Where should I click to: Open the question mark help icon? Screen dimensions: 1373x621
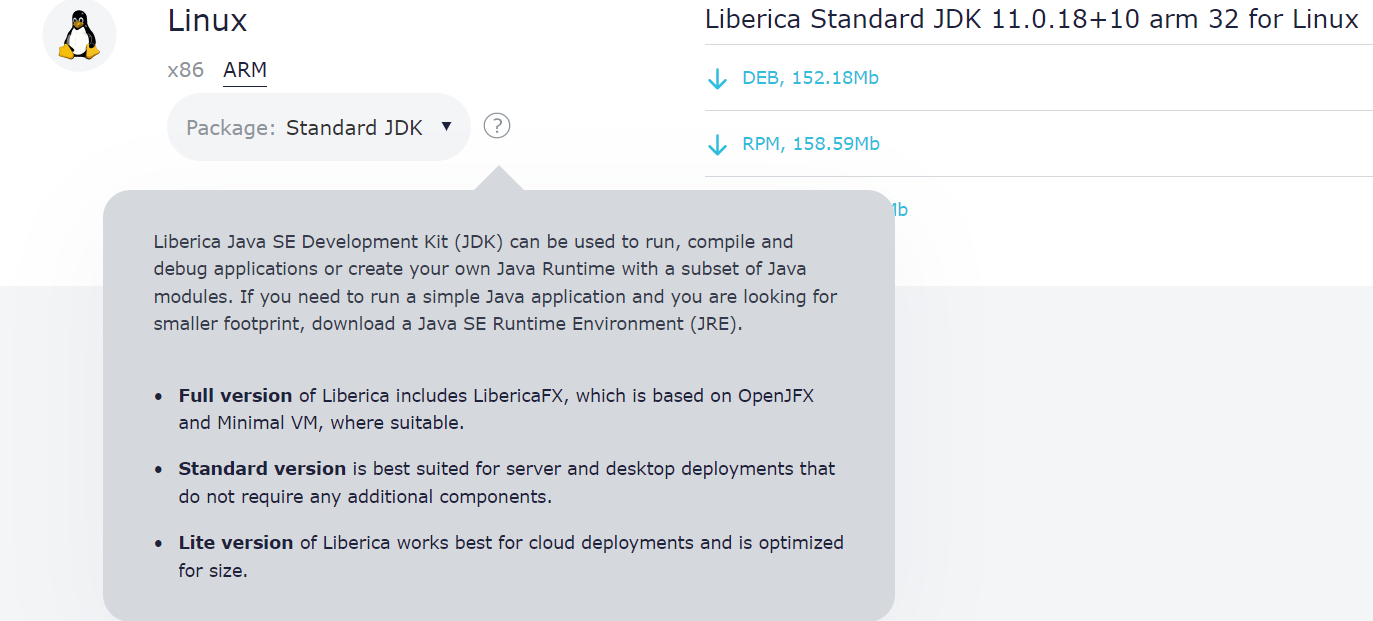pos(496,126)
